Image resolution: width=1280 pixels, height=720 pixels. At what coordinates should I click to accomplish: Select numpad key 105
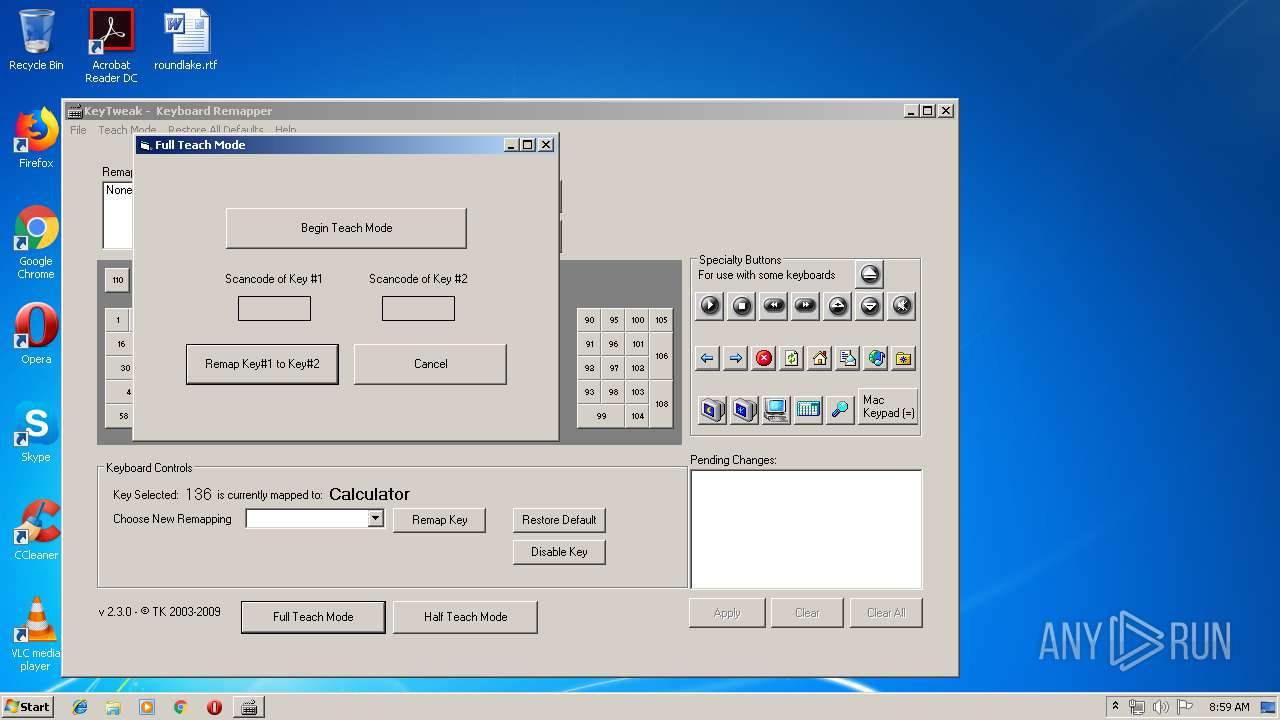point(662,320)
